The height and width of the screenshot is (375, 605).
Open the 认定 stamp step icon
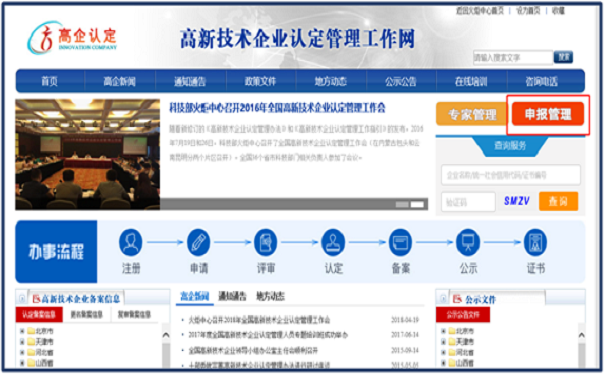pyautogui.click(x=333, y=242)
